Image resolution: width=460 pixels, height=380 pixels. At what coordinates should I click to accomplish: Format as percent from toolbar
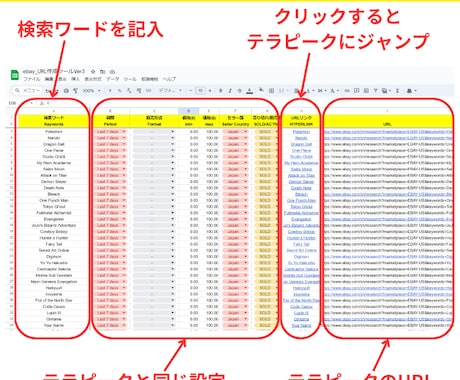coord(120,91)
